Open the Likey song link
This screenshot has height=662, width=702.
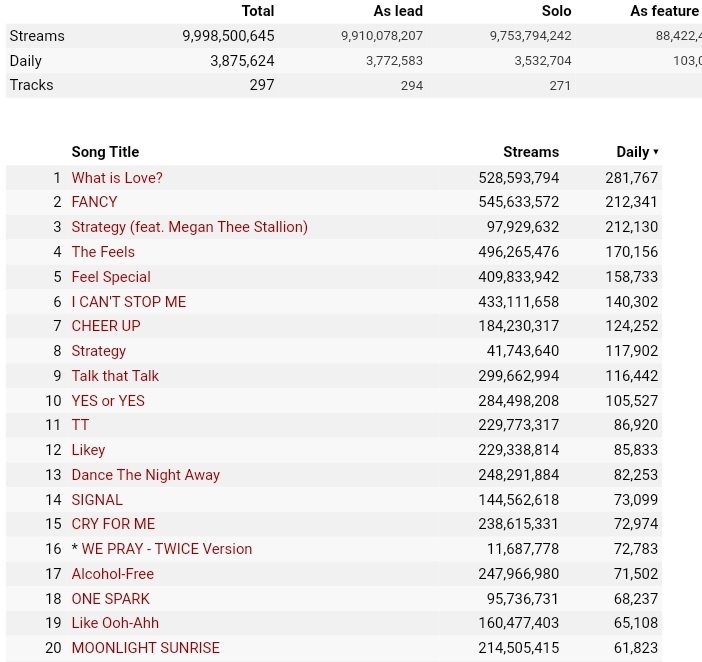(x=88, y=450)
